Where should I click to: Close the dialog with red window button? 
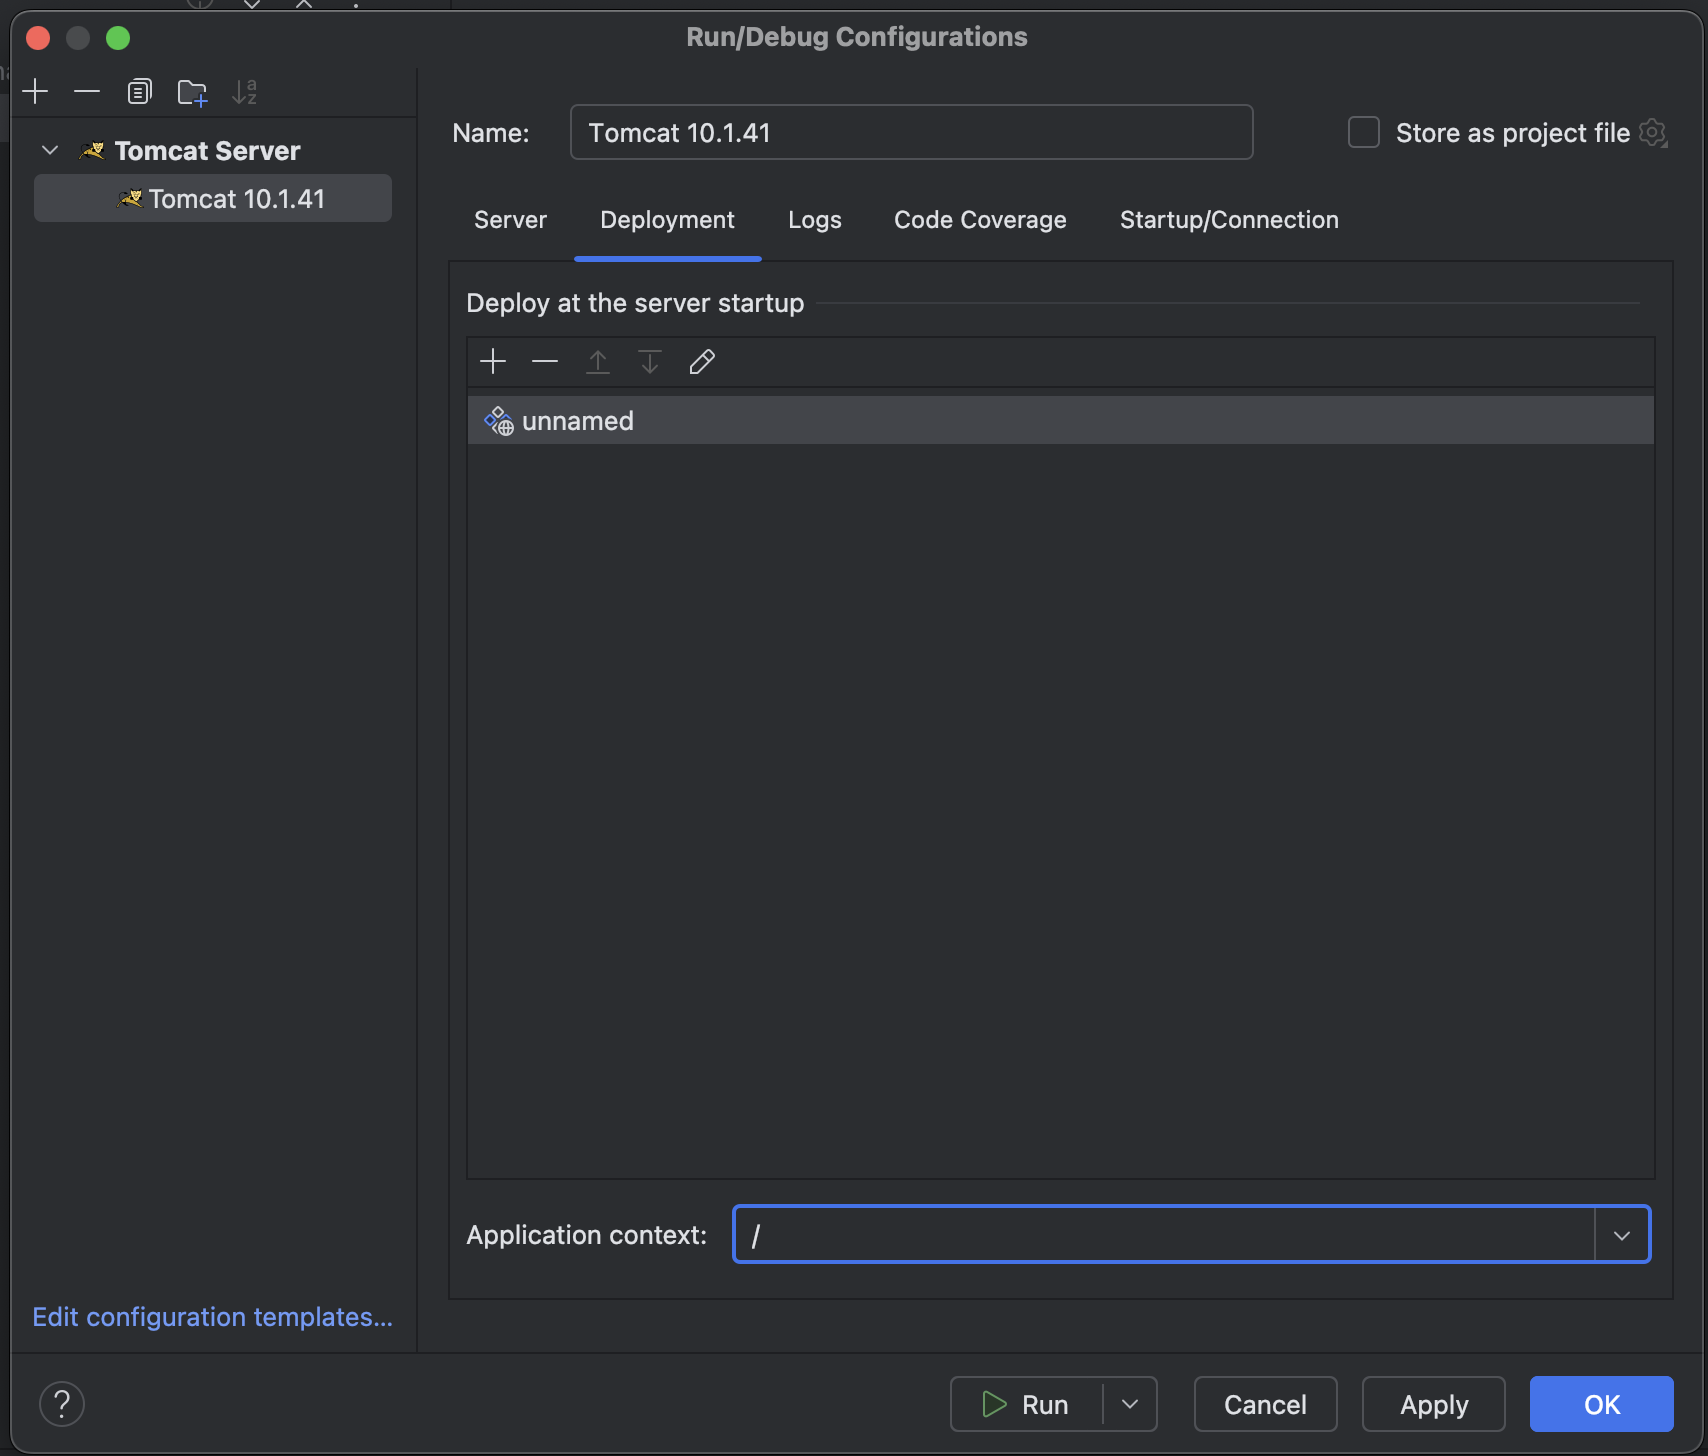[38, 38]
